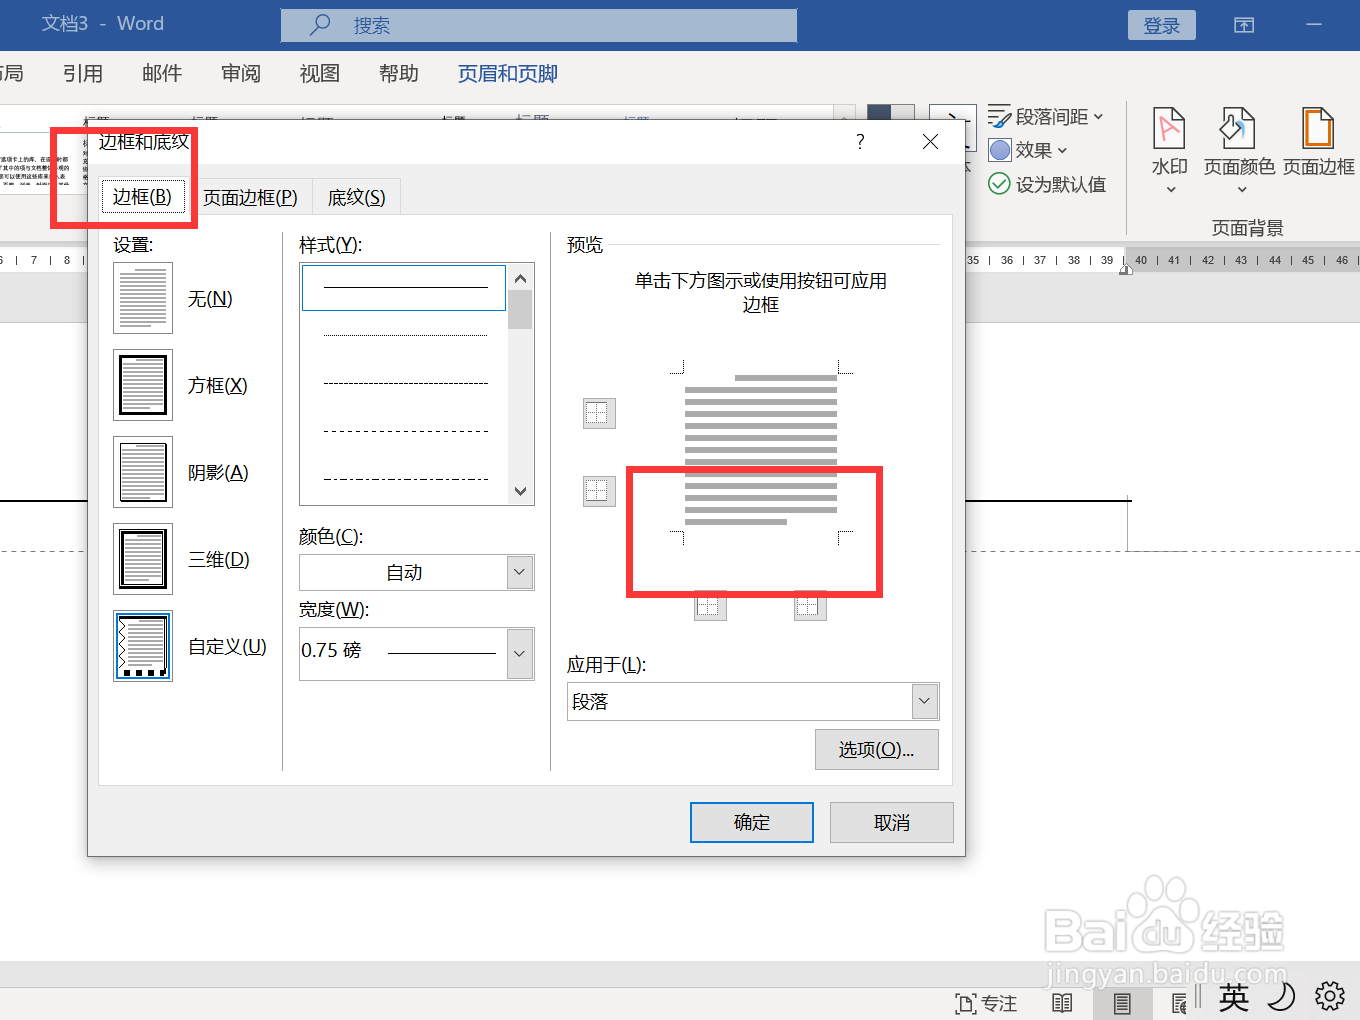This screenshot has height=1020, width=1360.
Task: Open the 水印 watermark menu
Action: pos(1170,150)
